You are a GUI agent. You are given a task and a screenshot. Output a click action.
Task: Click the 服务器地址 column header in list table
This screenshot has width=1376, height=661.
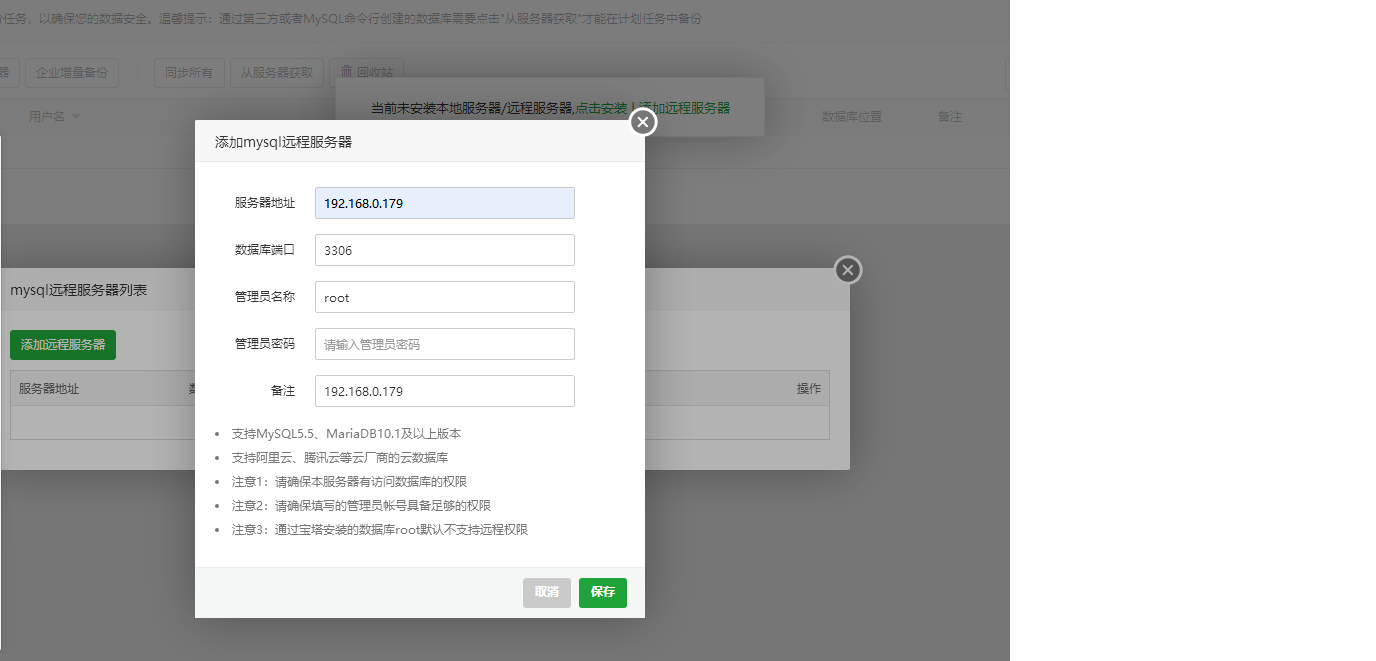point(49,388)
